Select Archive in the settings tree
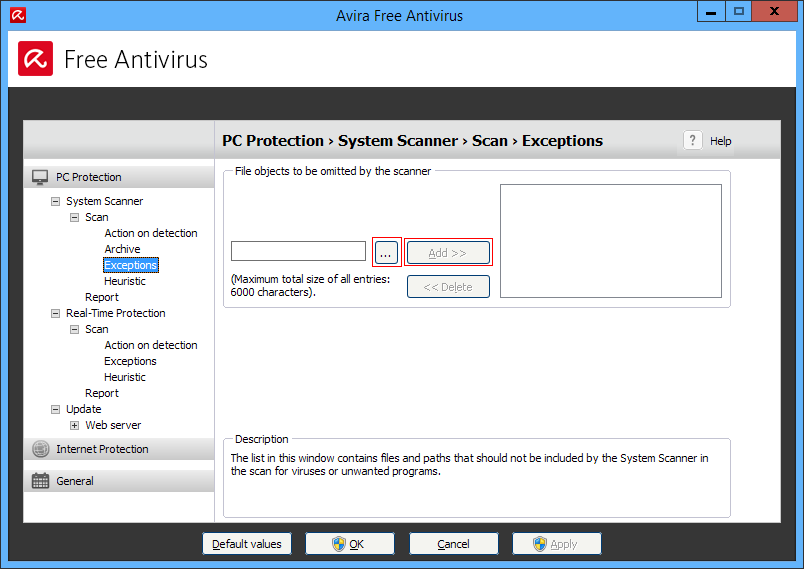This screenshot has height=569, width=804. coord(122,249)
